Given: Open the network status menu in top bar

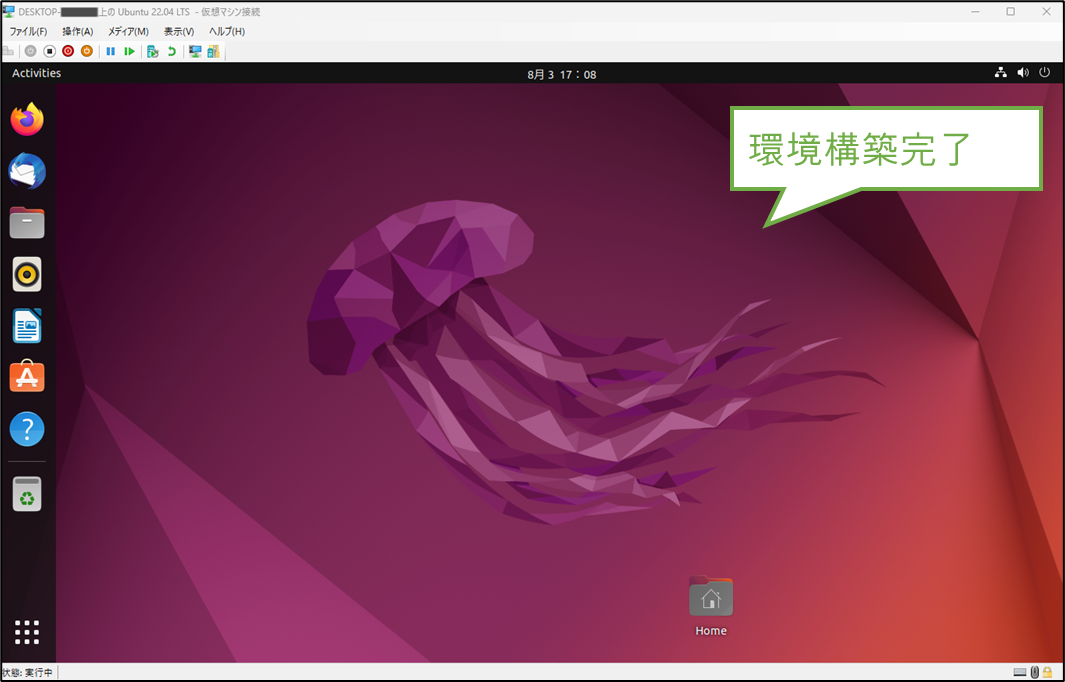Looking at the screenshot, I should coord(1000,72).
